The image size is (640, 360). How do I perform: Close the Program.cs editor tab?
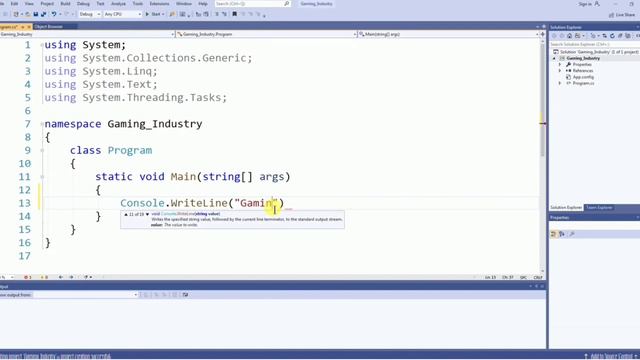(29, 27)
